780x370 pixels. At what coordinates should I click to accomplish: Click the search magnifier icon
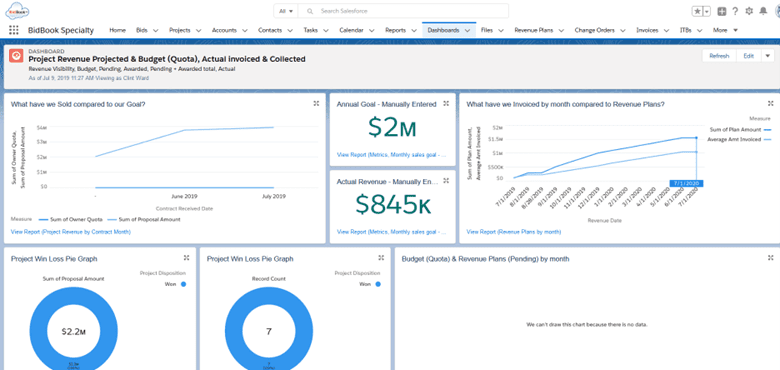309,11
